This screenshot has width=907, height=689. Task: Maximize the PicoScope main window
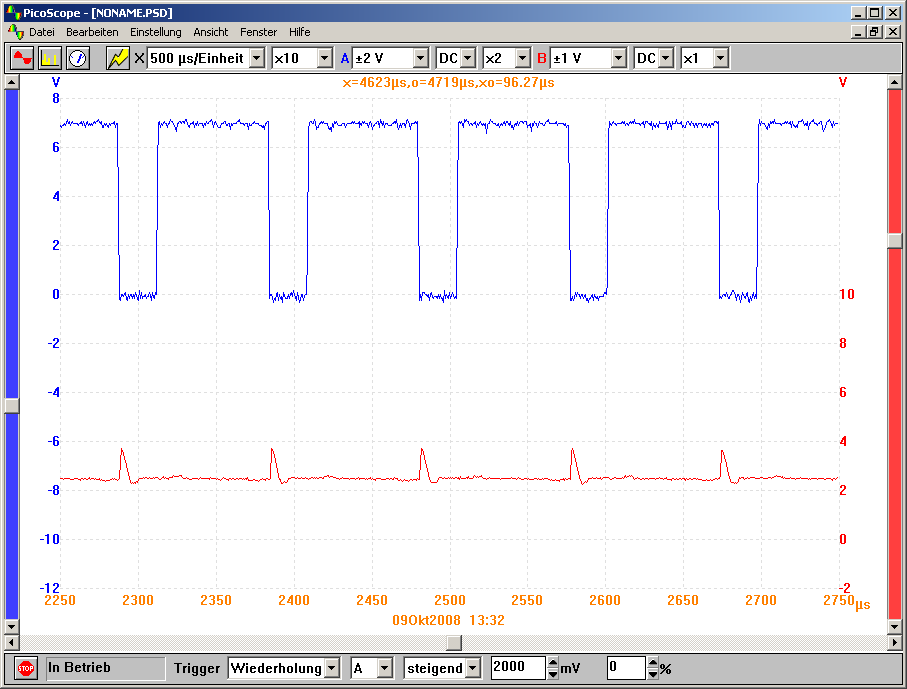click(875, 13)
